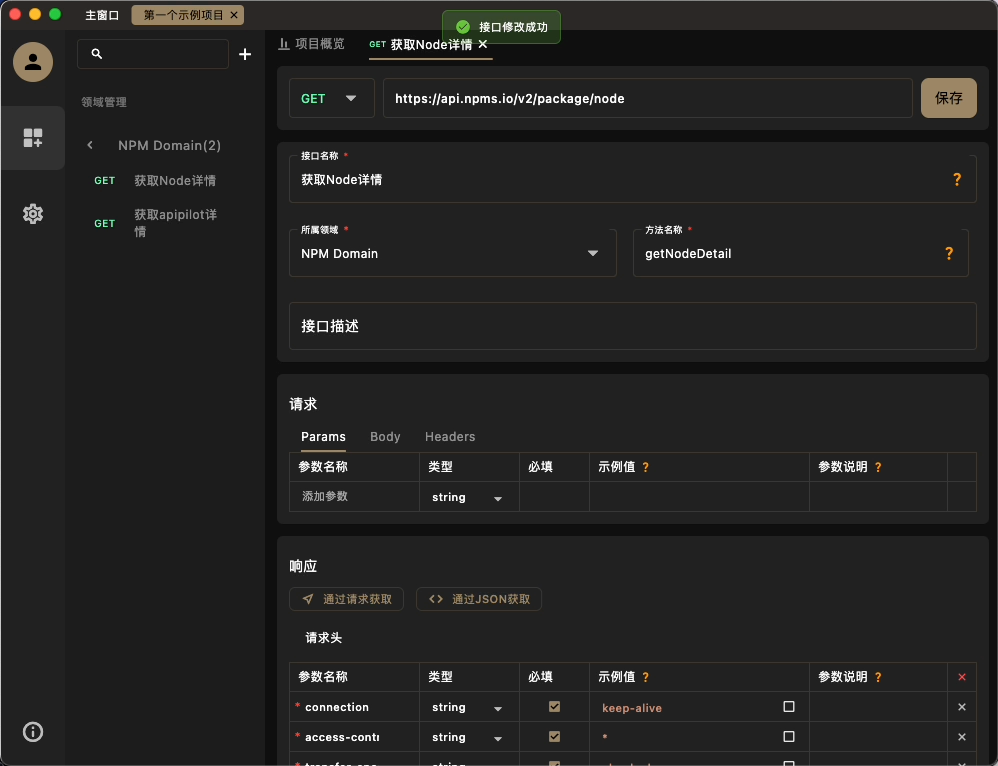Screen dimensions: 998x766
Task: Switch to the Headers tab
Action: [x=450, y=437]
